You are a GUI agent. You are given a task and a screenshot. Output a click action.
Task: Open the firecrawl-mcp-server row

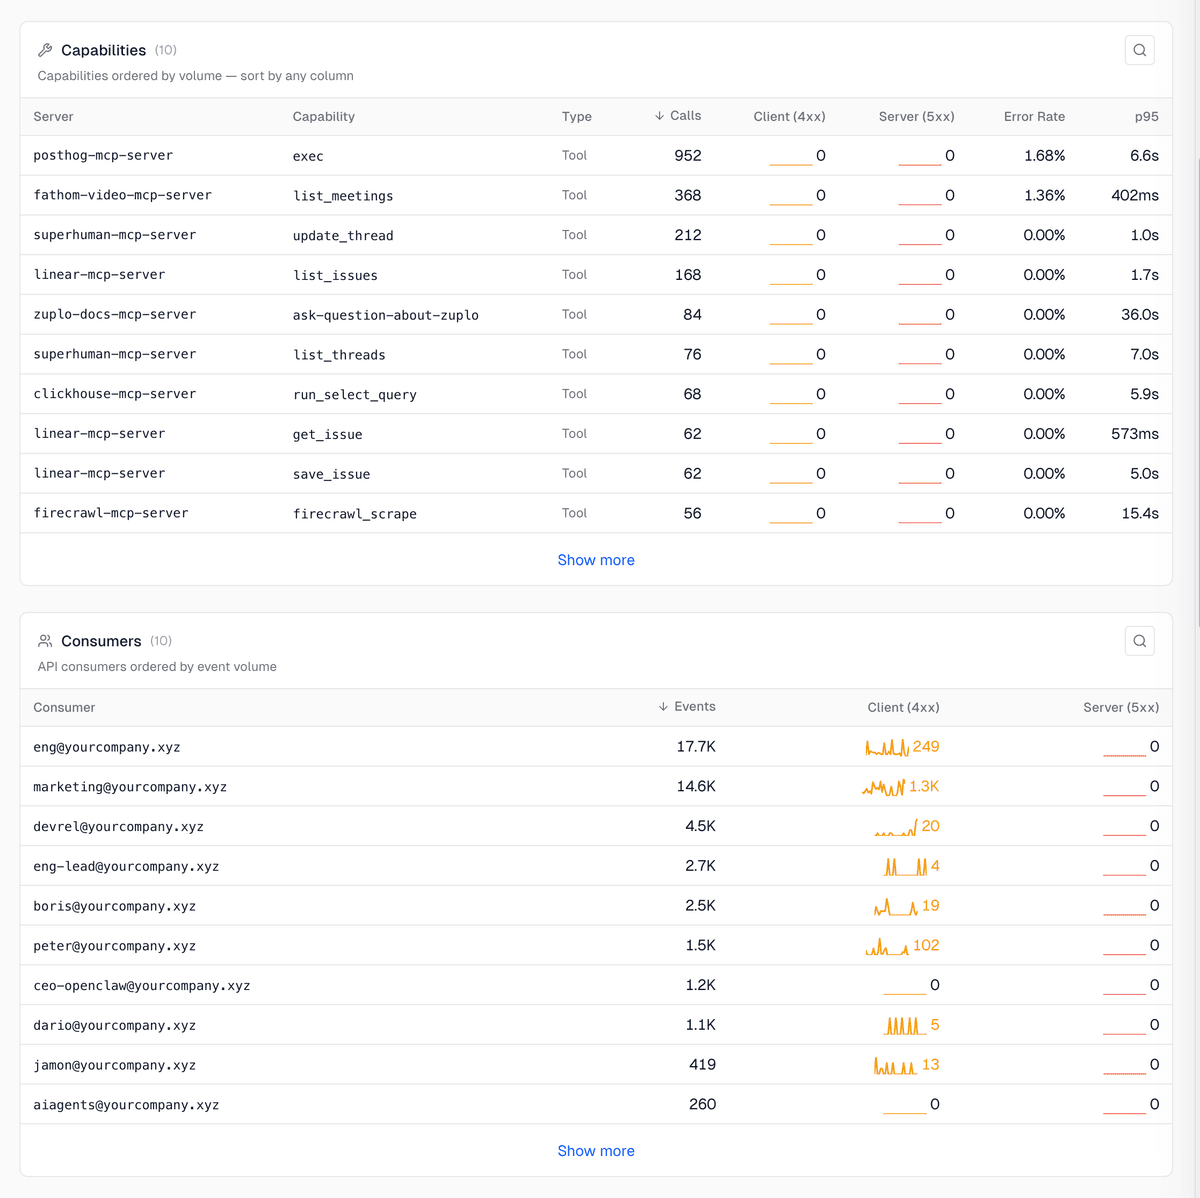click(x=596, y=513)
